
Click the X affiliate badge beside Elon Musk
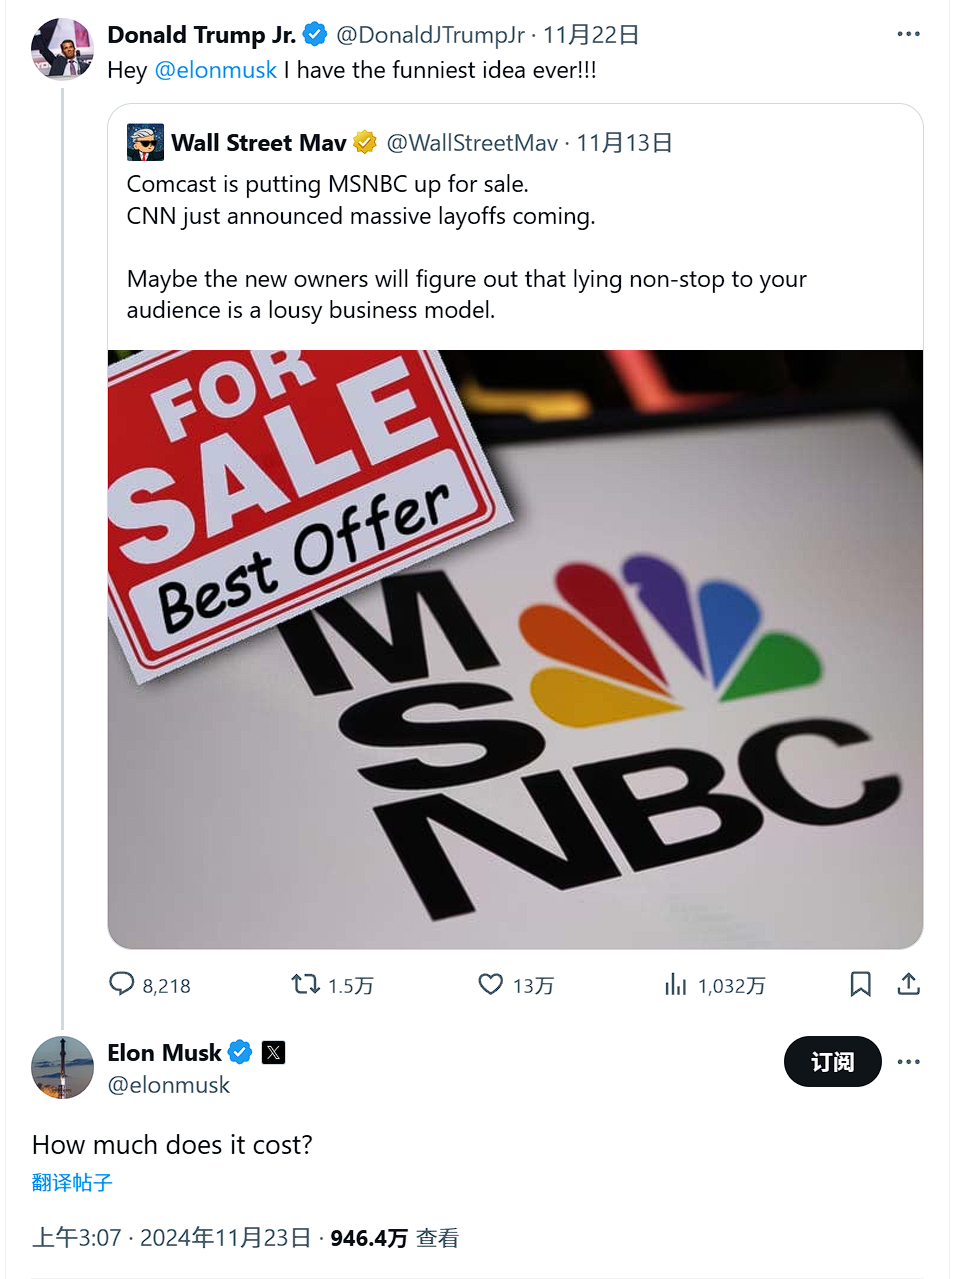(x=273, y=1052)
